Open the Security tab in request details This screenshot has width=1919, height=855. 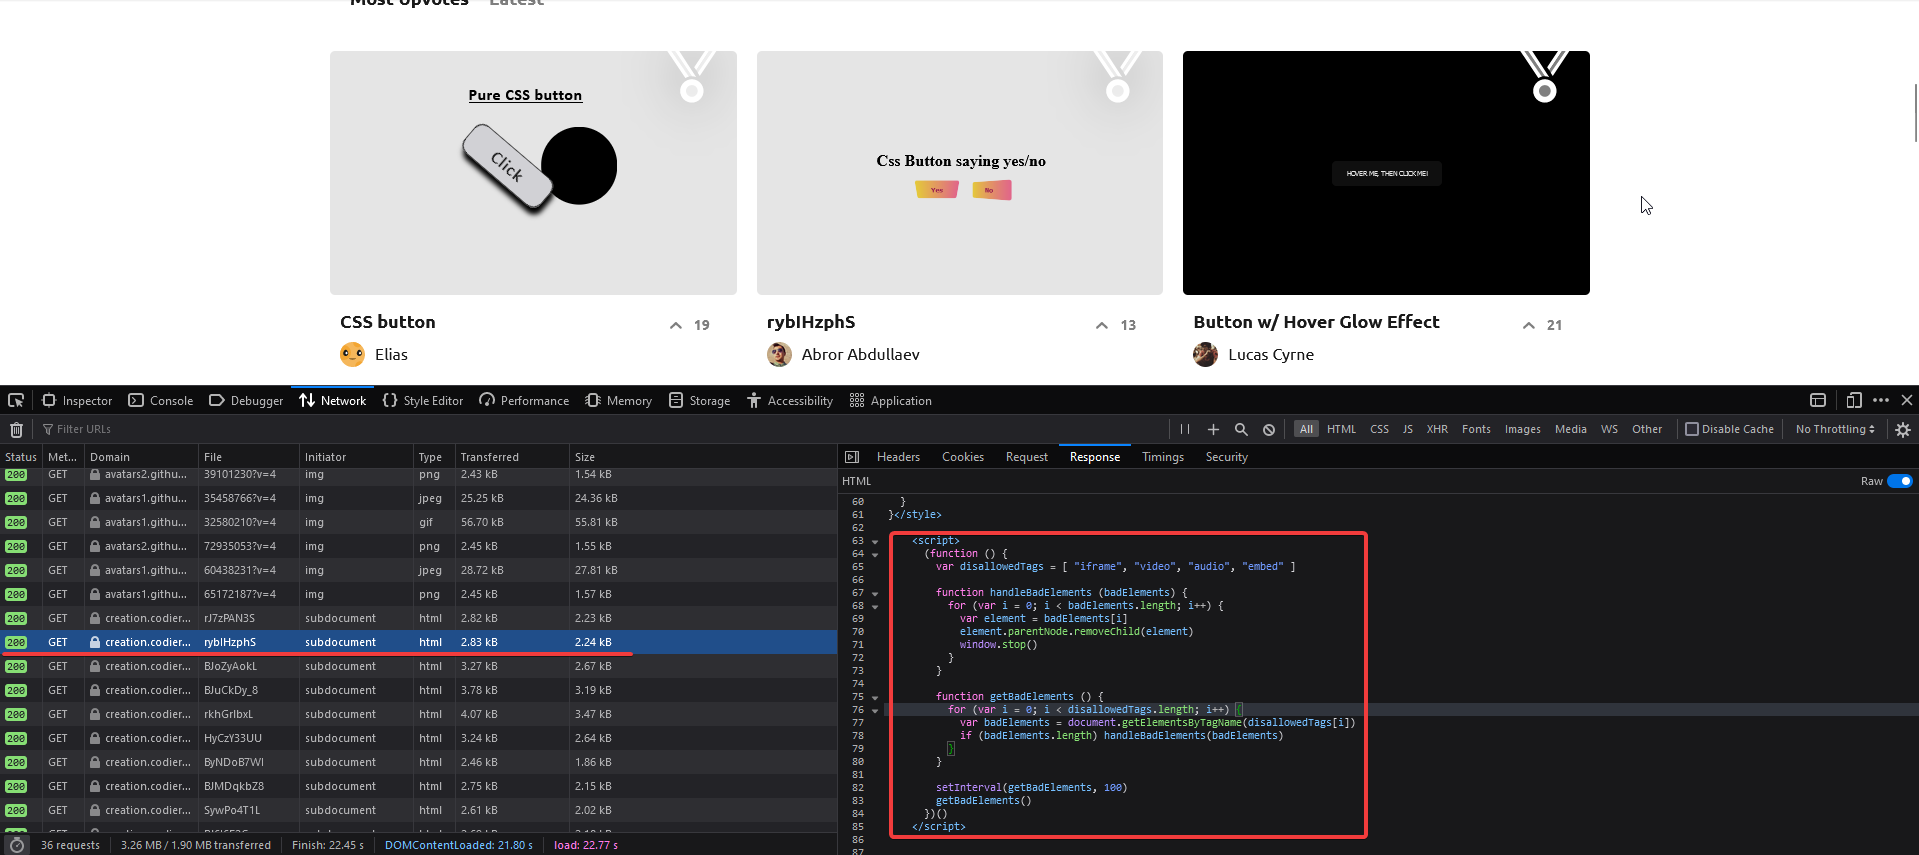1227,457
